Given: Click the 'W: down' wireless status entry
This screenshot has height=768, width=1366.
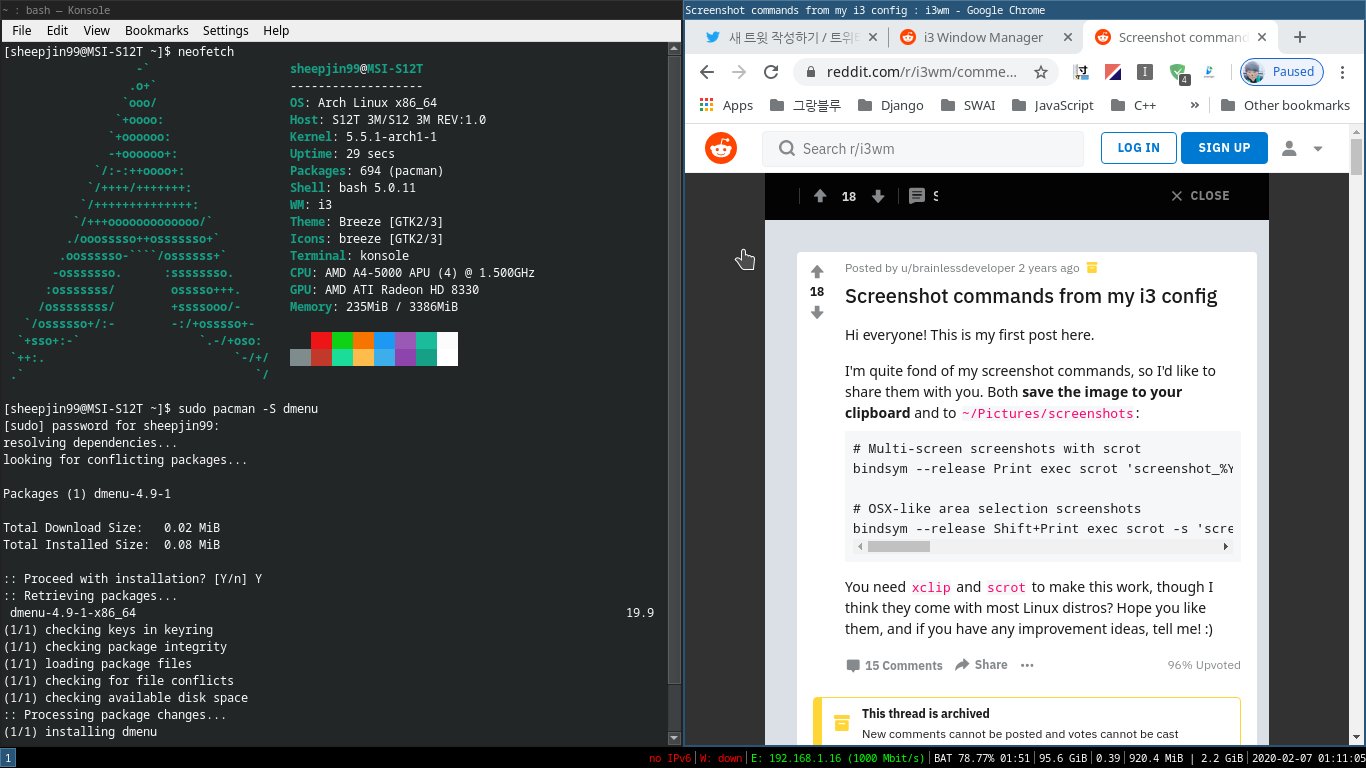Looking at the screenshot, I should coord(720,758).
